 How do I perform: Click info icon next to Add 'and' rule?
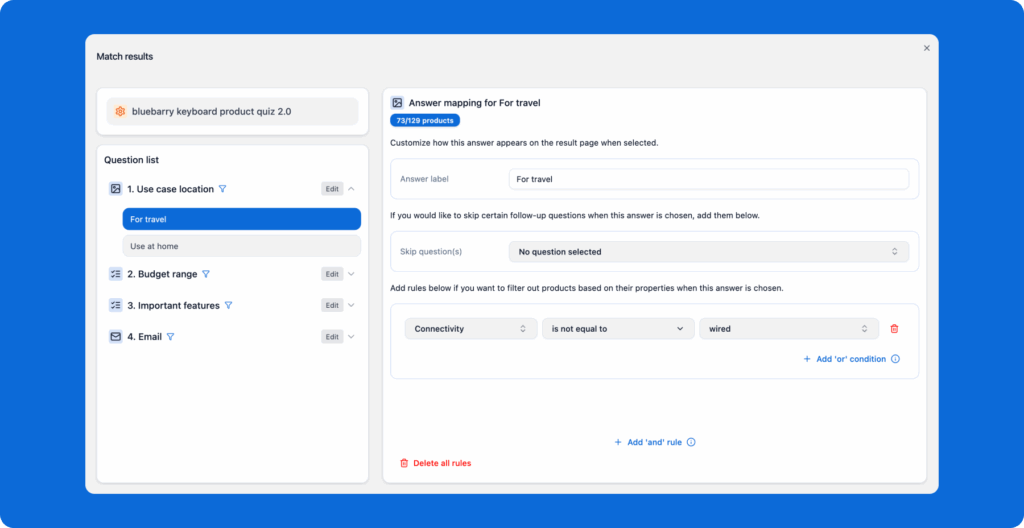(x=691, y=442)
